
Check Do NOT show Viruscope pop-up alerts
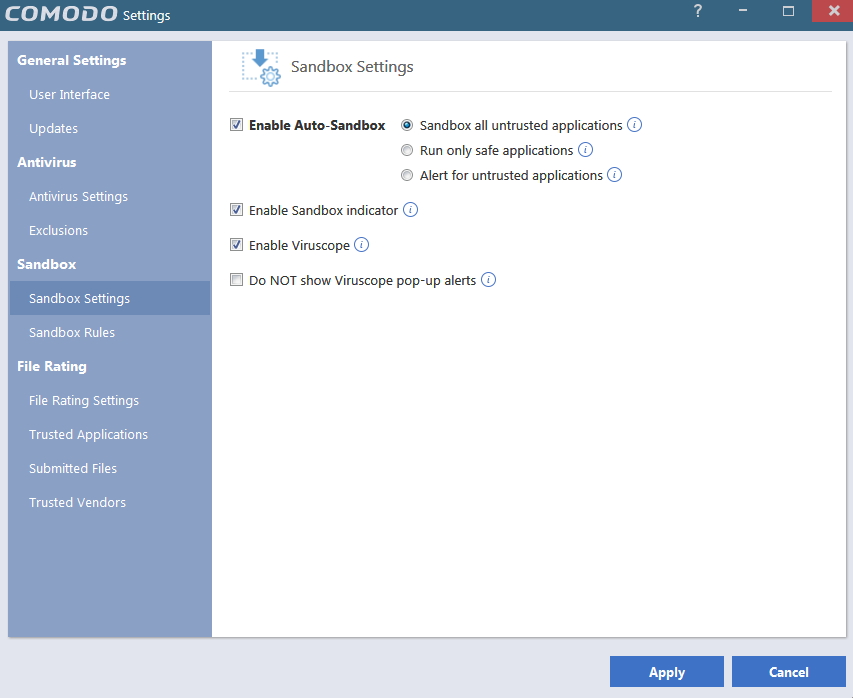pos(236,280)
